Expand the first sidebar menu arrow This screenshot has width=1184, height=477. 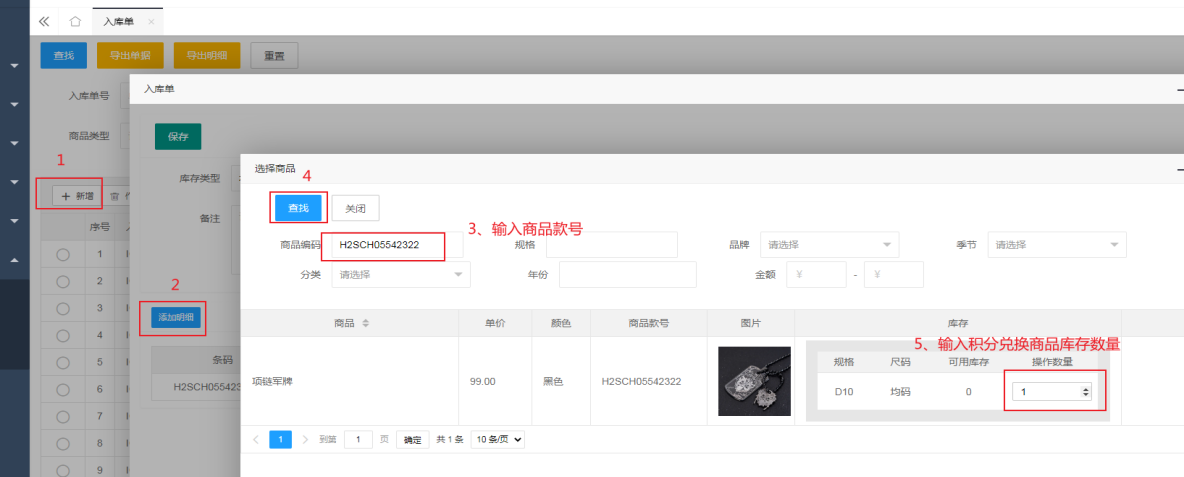[x=14, y=66]
